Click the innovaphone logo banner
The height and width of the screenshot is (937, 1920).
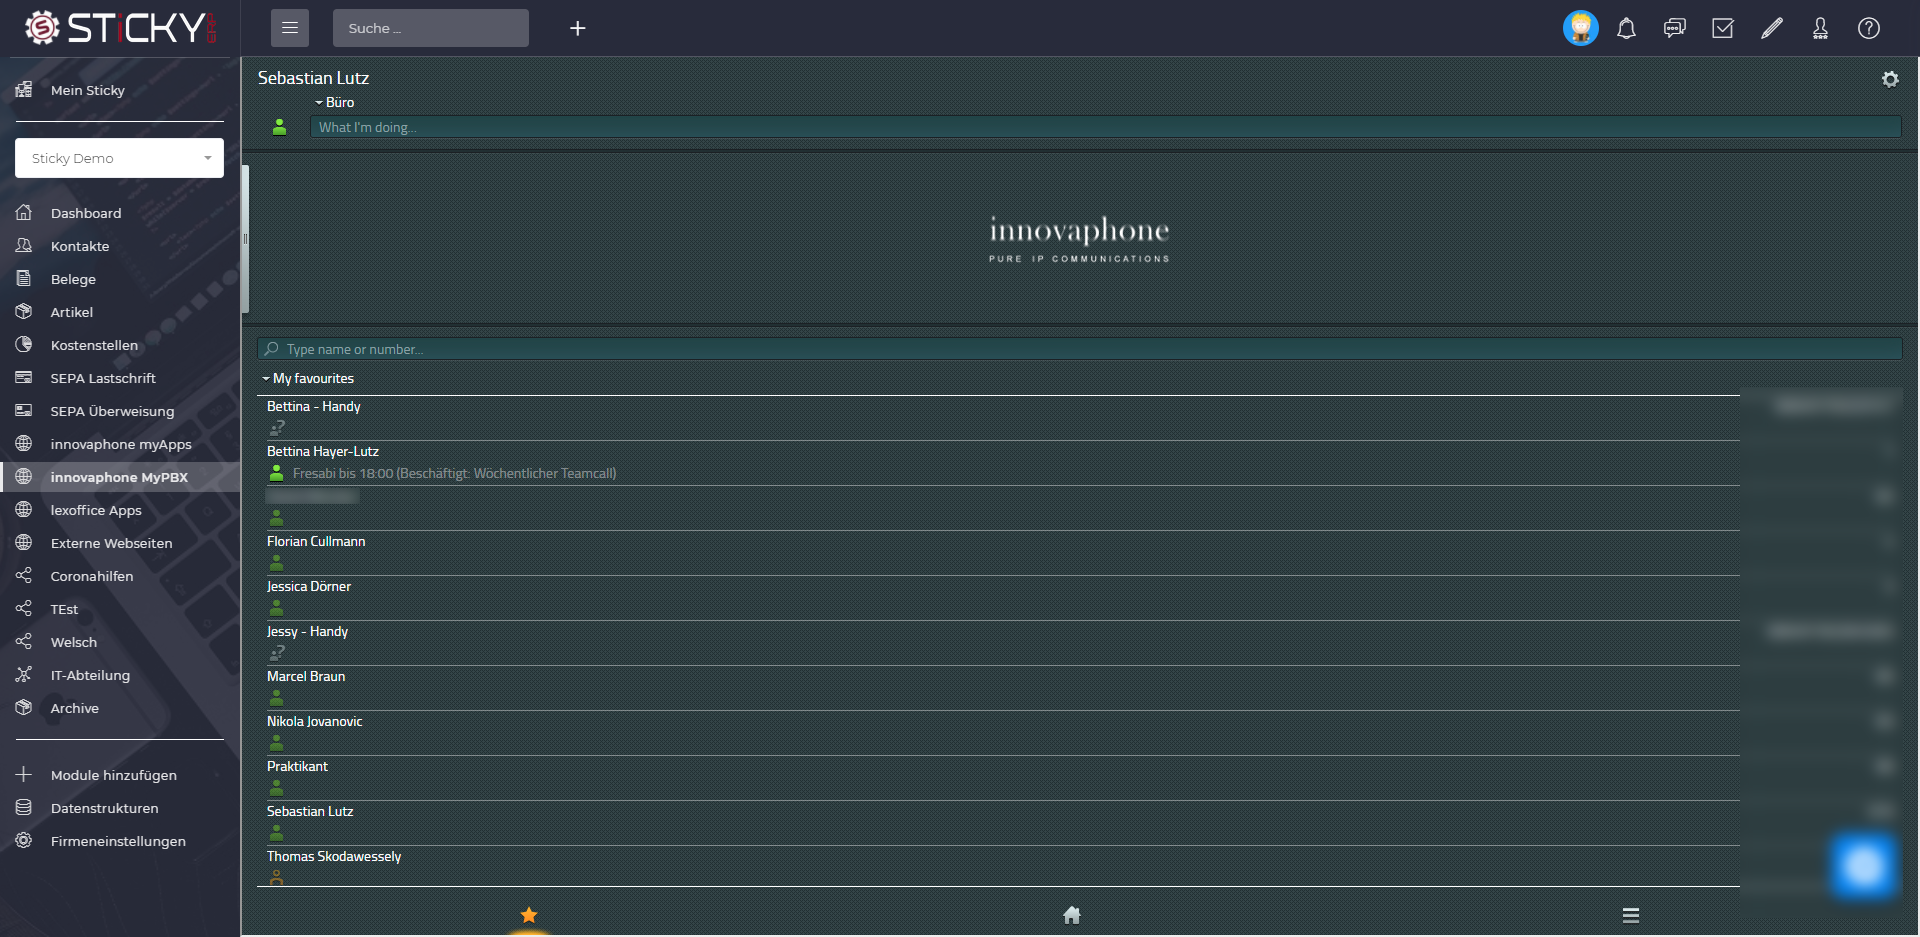click(x=1079, y=239)
